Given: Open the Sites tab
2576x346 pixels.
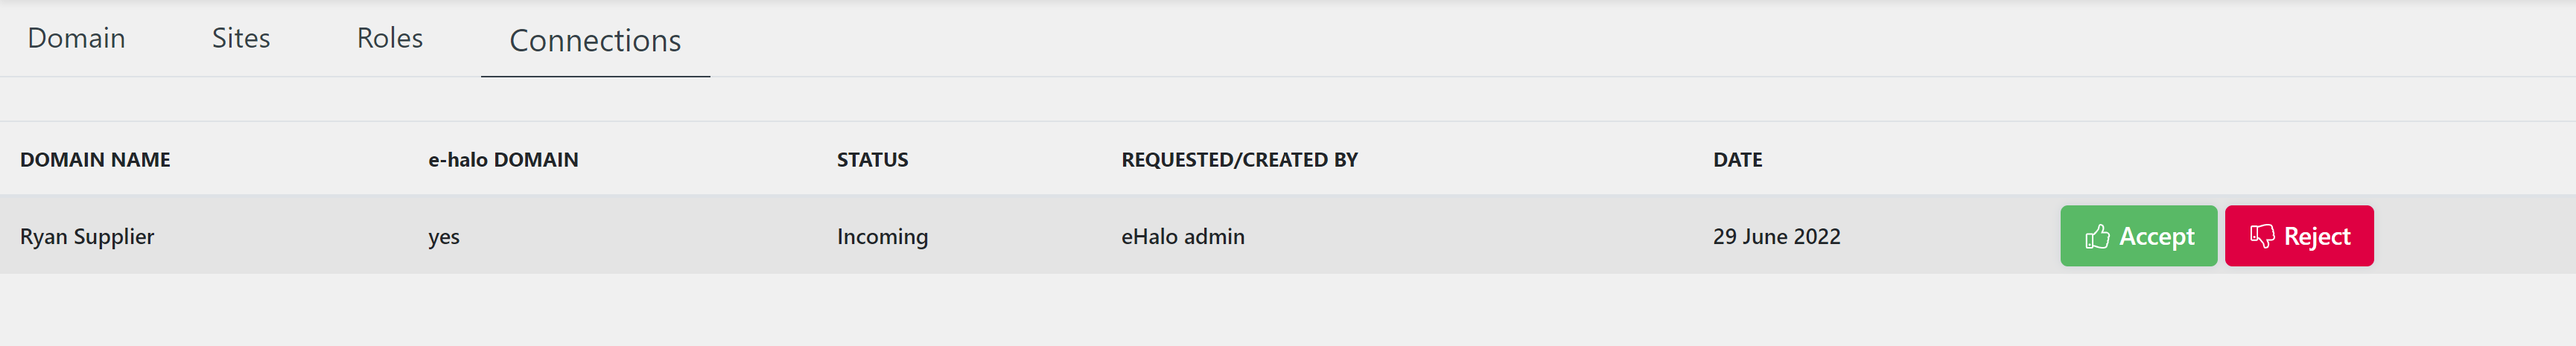Looking at the screenshot, I should click(241, 38).
